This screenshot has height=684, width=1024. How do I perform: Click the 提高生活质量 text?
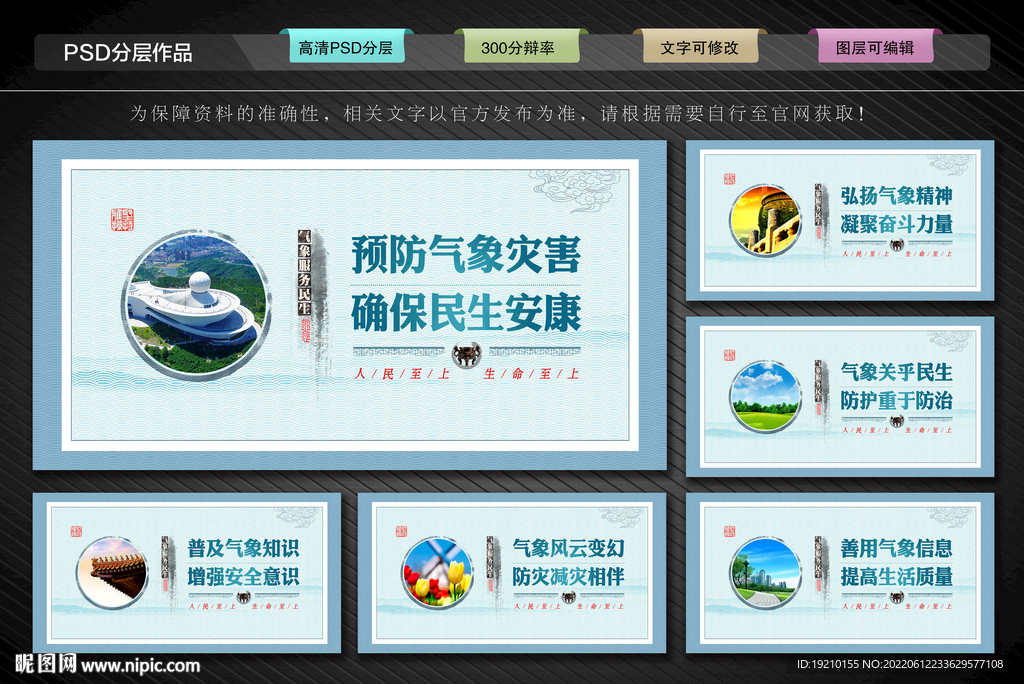[x=897, y=577]
